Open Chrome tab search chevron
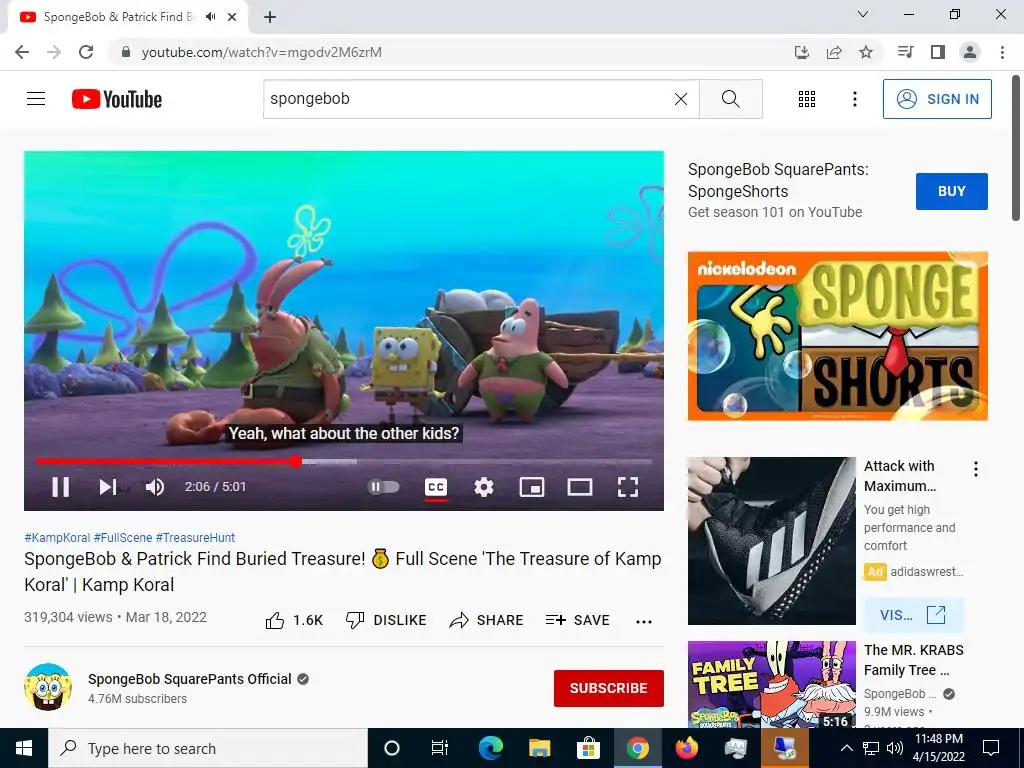 [863, 14]
